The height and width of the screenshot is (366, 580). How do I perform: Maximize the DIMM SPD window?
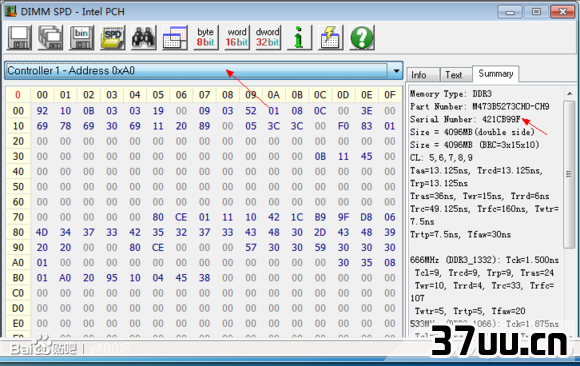(x=536, y=12)
